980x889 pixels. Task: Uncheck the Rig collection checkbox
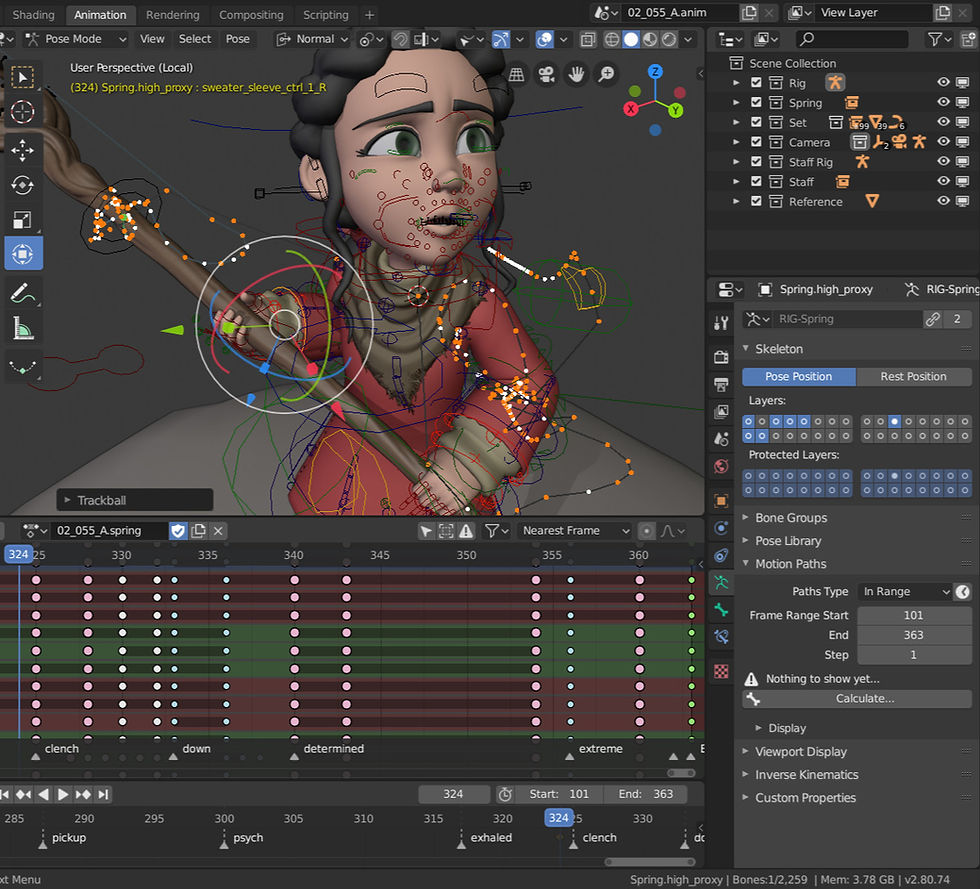coord(756,83)
